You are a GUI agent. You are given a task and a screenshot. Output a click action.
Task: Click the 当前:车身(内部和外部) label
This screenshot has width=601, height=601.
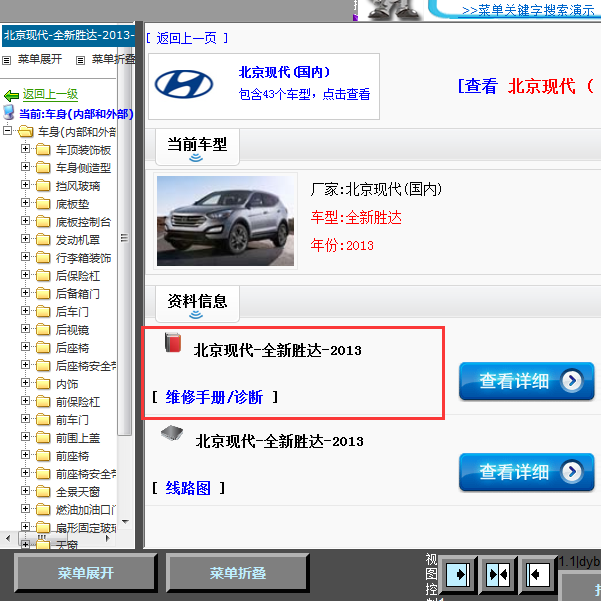pos(76,114)
